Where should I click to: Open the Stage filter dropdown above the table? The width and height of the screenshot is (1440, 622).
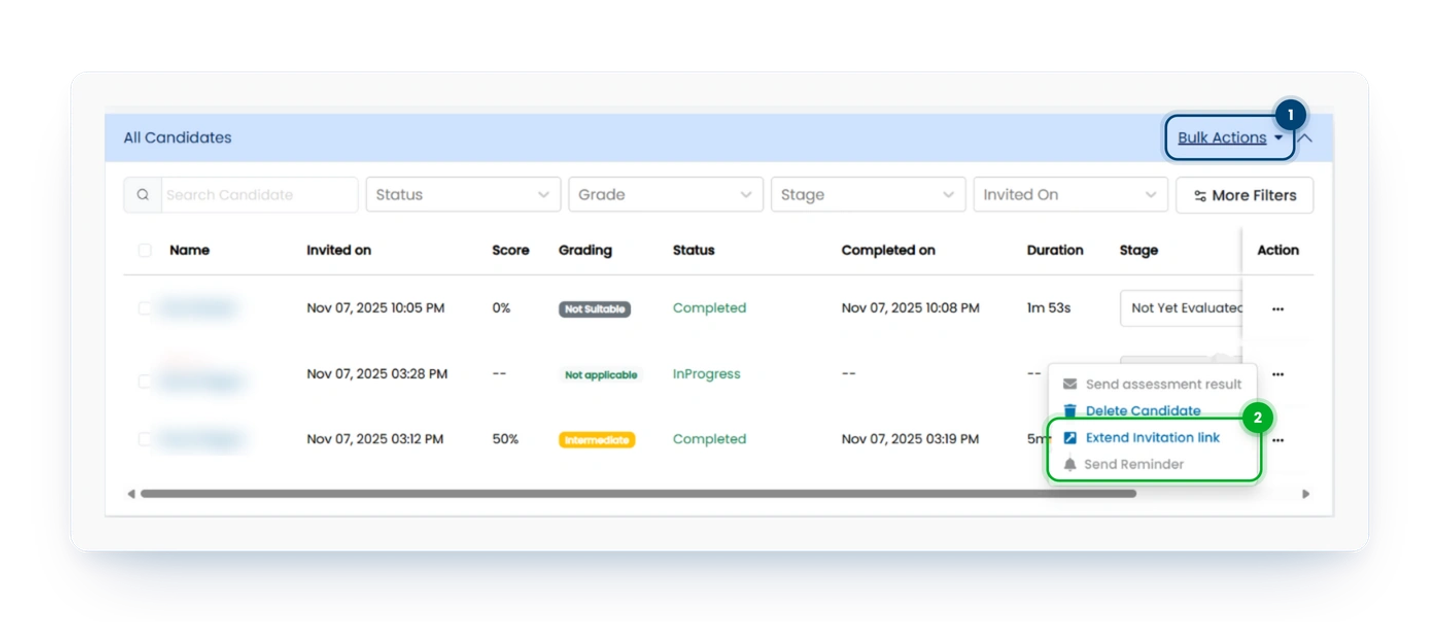pyautogui.click(x=868, y=195)
